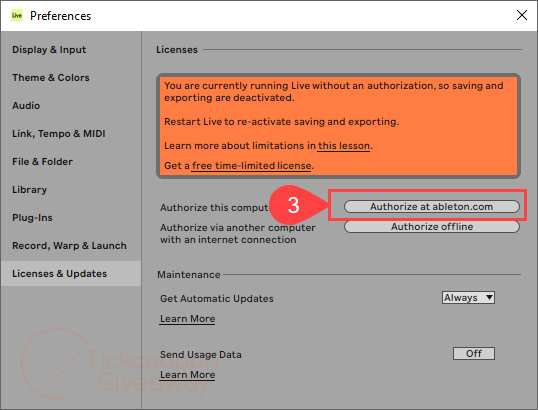Select the Licenses & Updates tab

[x=71, y=273]
